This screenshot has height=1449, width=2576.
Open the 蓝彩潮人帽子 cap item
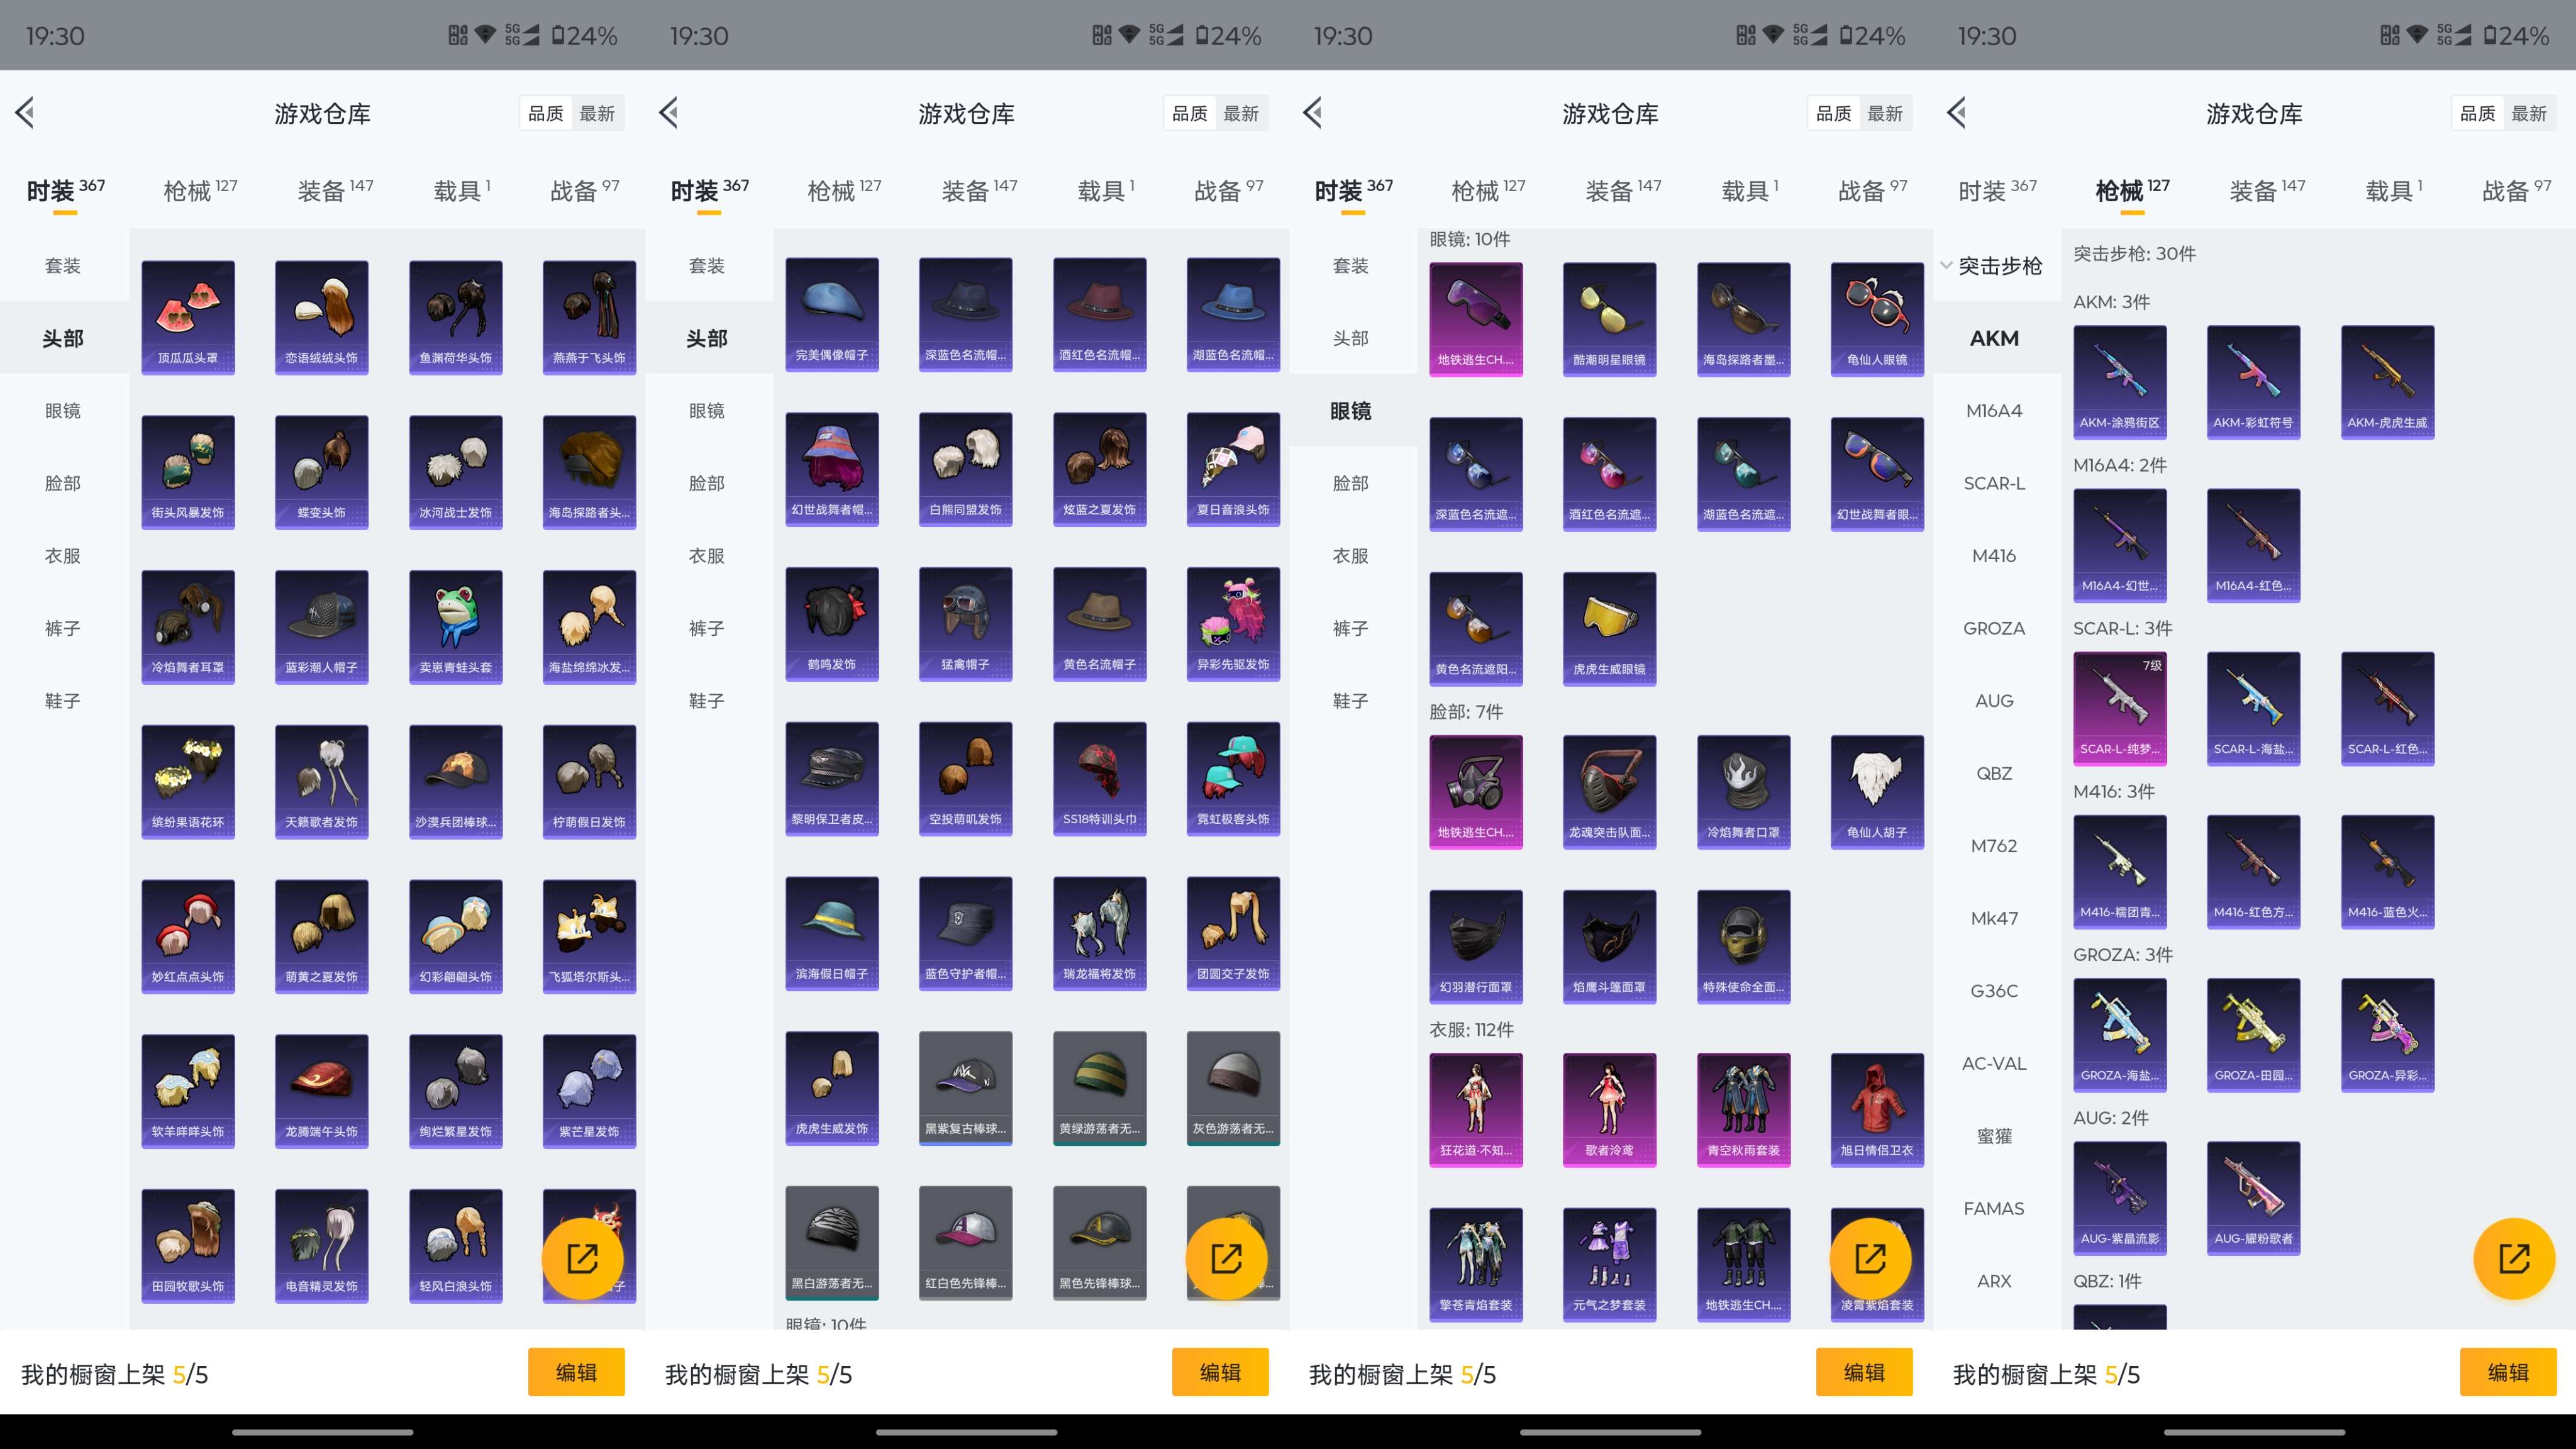point(322,627)
